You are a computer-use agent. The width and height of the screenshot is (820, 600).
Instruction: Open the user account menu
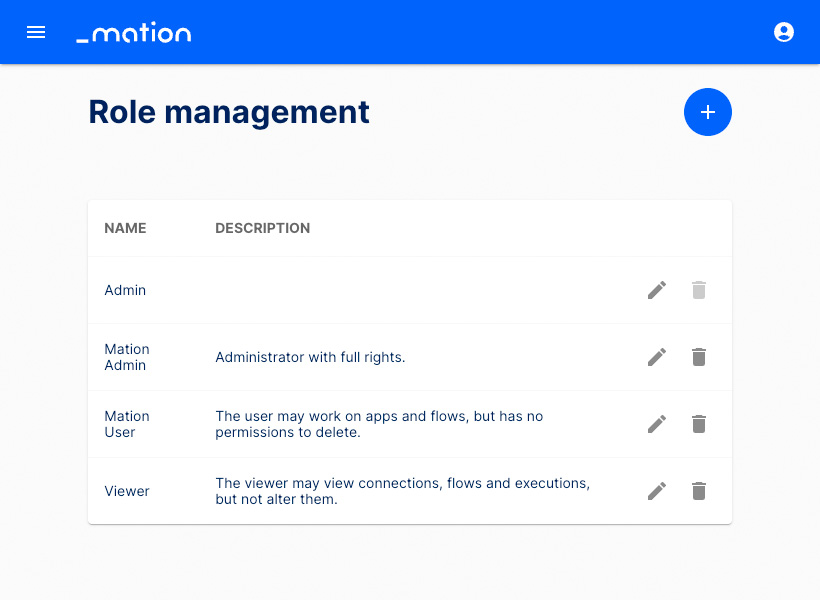point(784,32)
